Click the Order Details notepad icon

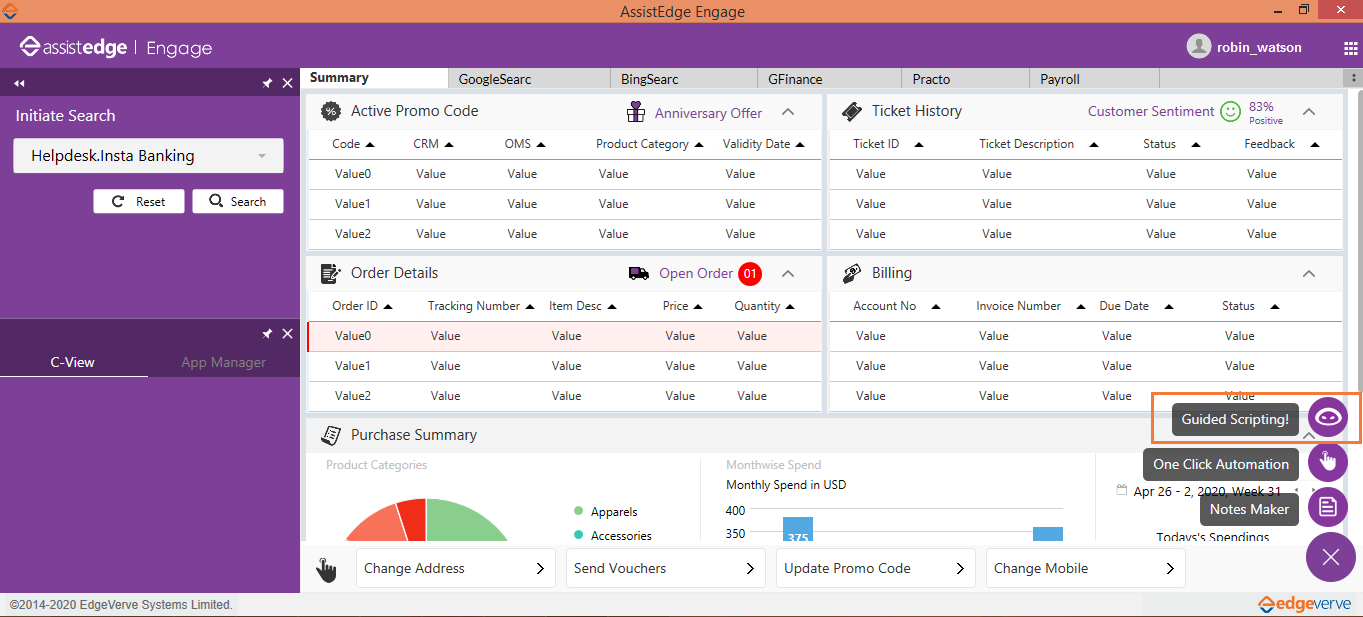pos(330,273)
